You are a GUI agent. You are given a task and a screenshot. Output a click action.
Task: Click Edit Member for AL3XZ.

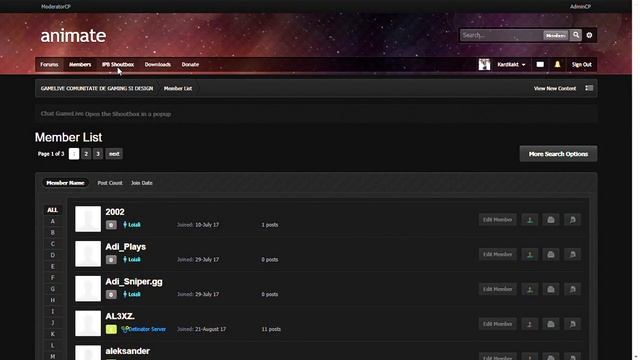click(x=498, y=324)
